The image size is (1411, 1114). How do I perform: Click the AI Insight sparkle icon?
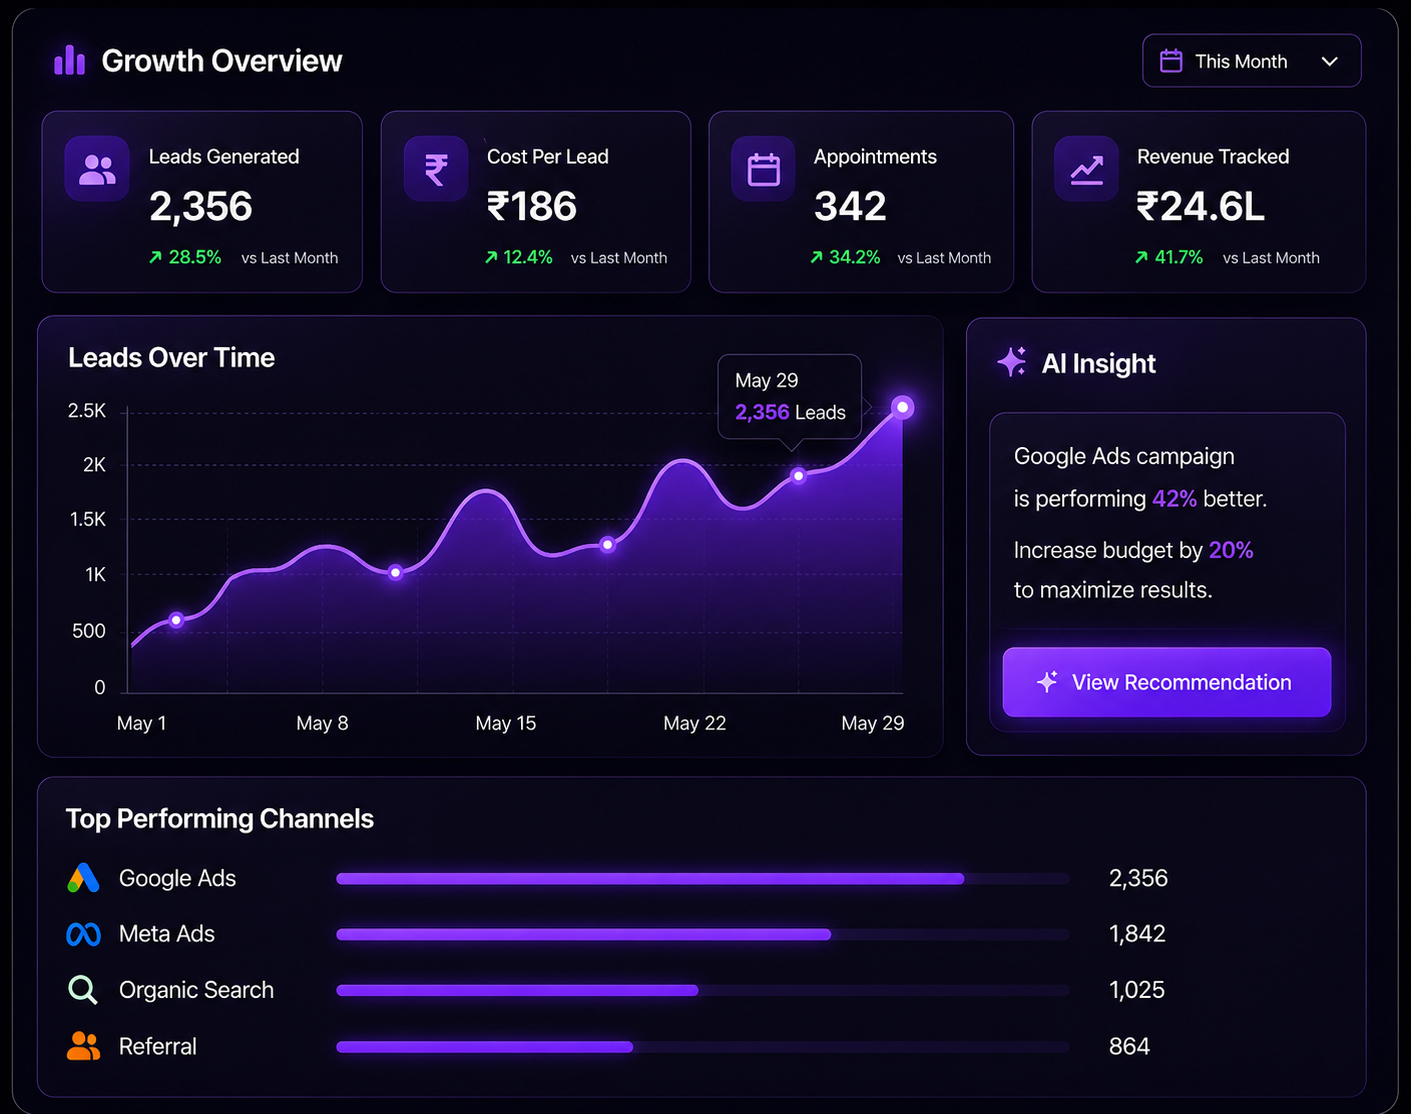tap(1012, 362)
